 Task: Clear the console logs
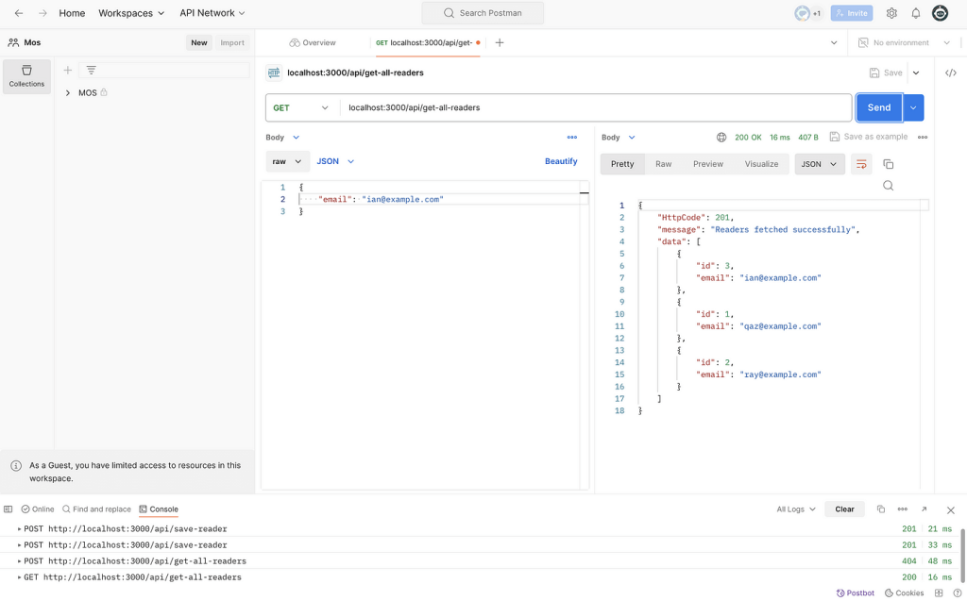[x=845, y=509]
